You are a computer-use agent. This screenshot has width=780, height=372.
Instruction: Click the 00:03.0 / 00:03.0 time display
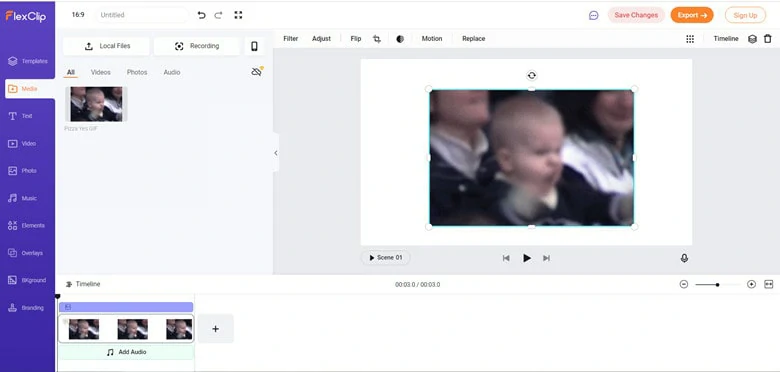(x=417, y=284)
